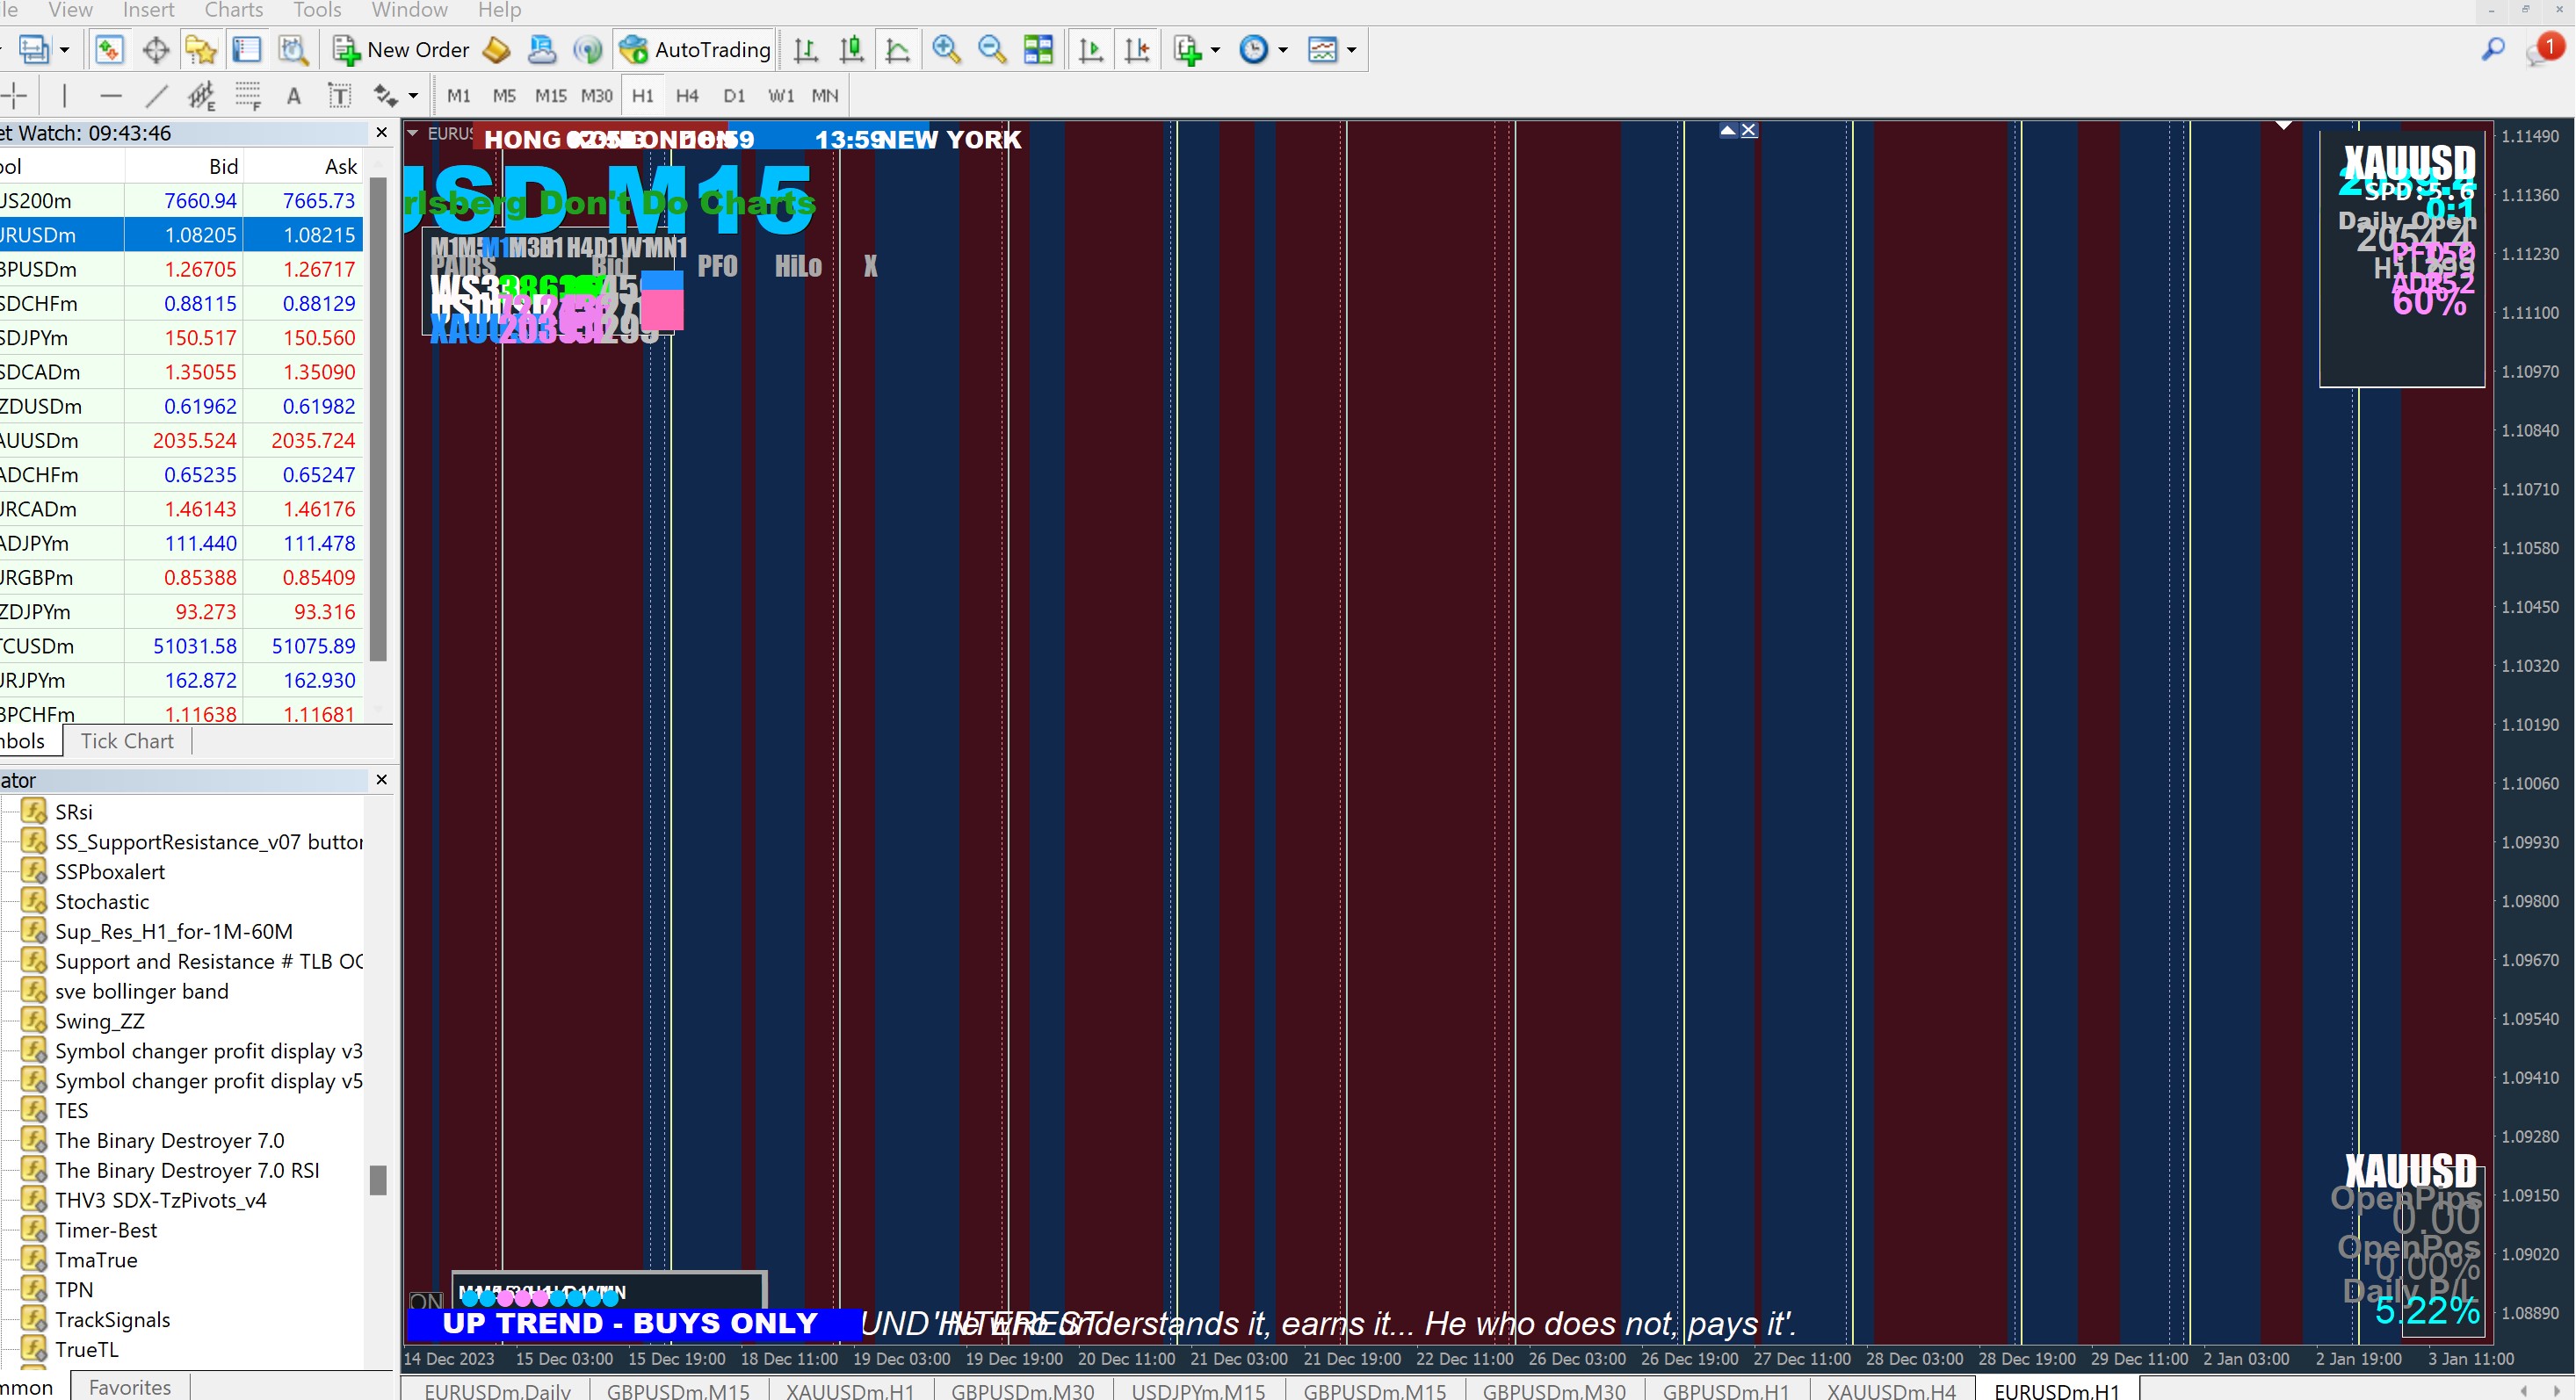
Task: Select the M15 timeframe button
Action: pos(549,96)
